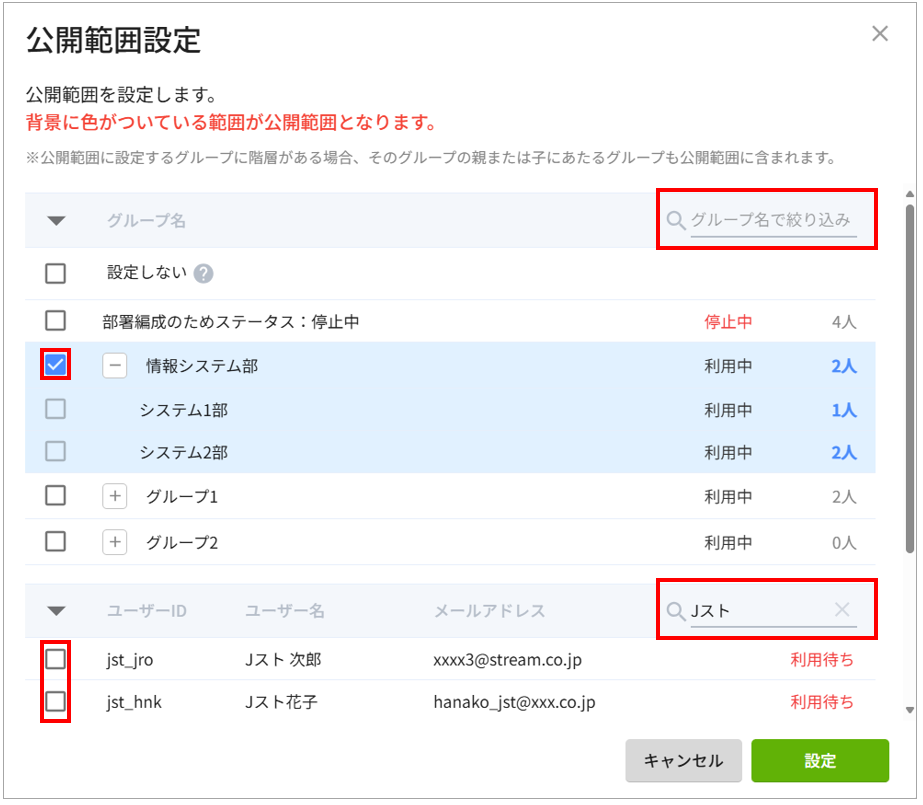Image resolution: width=923 pixels, height=805 pixels.
Task: Expand the グループ1 group
Action: pos(115,496)
